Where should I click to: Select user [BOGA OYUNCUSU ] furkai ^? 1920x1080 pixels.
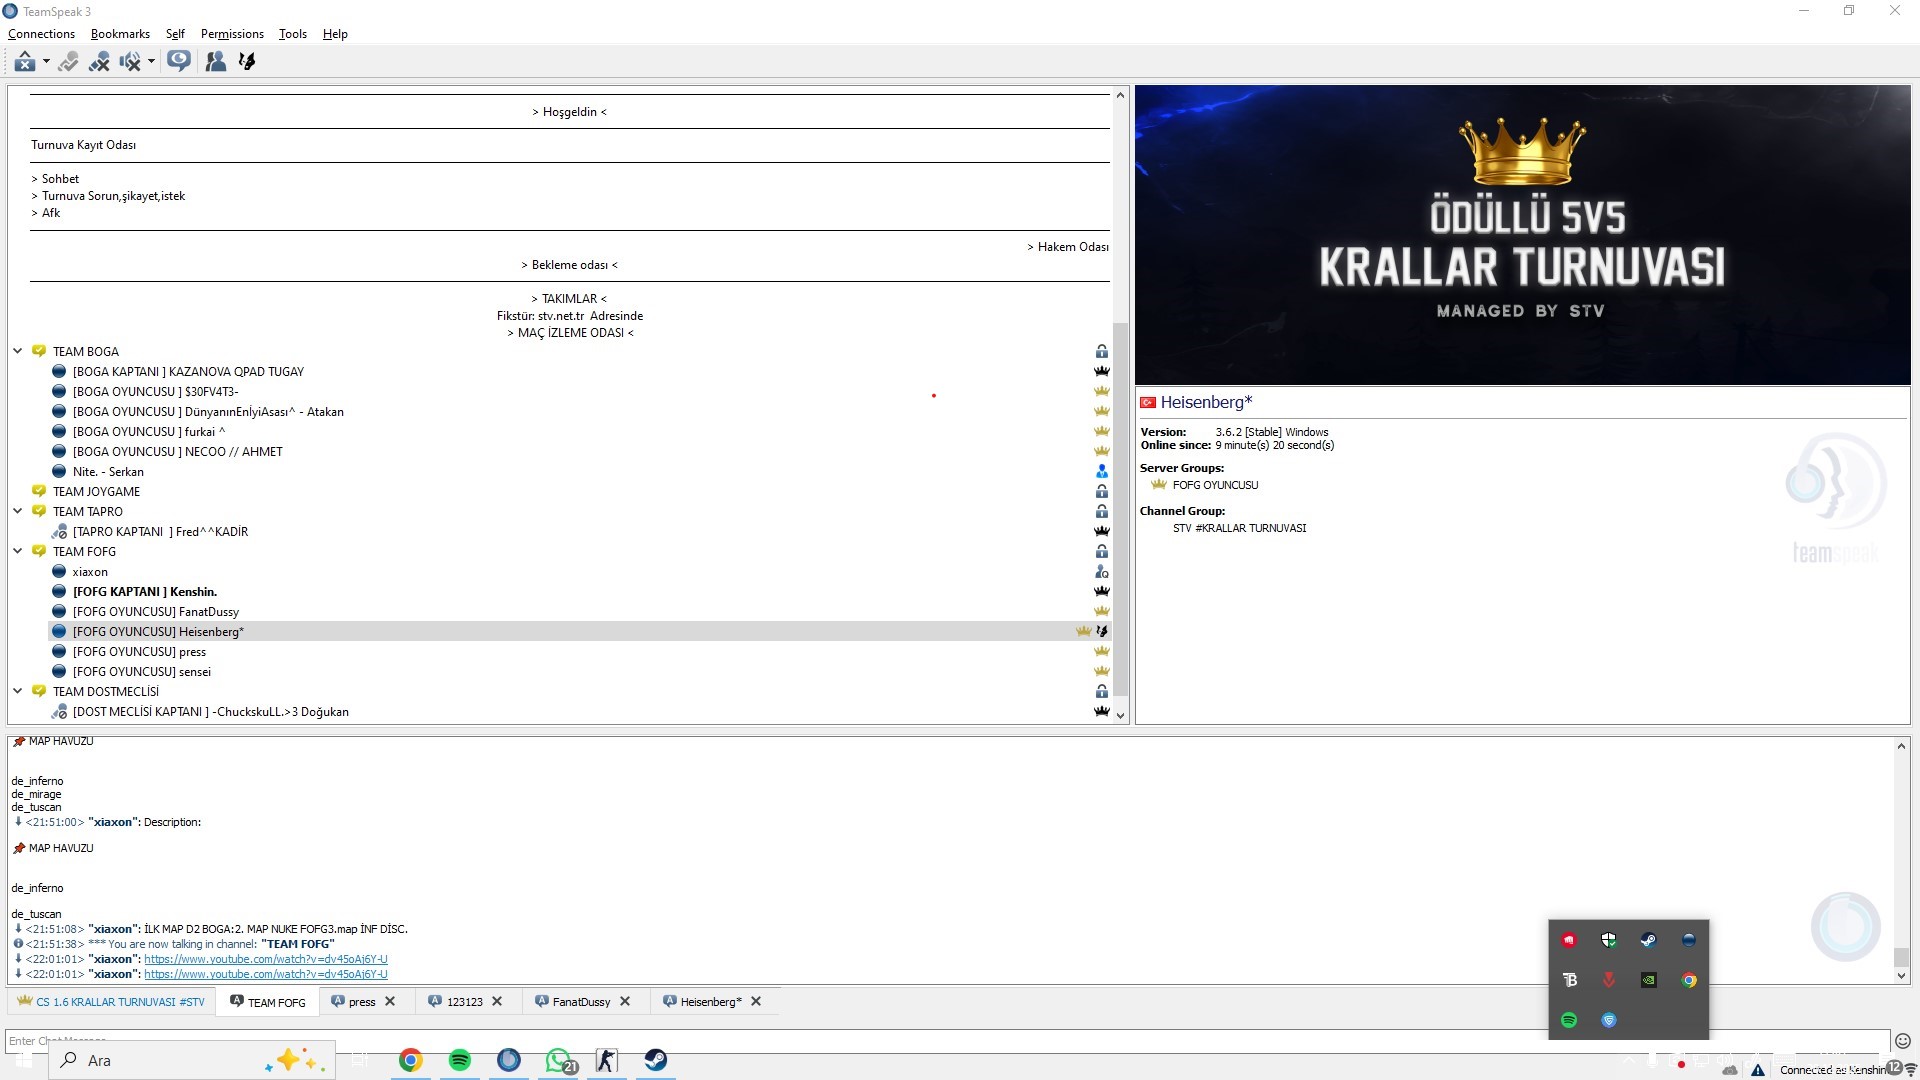click(x=149, y=431)
